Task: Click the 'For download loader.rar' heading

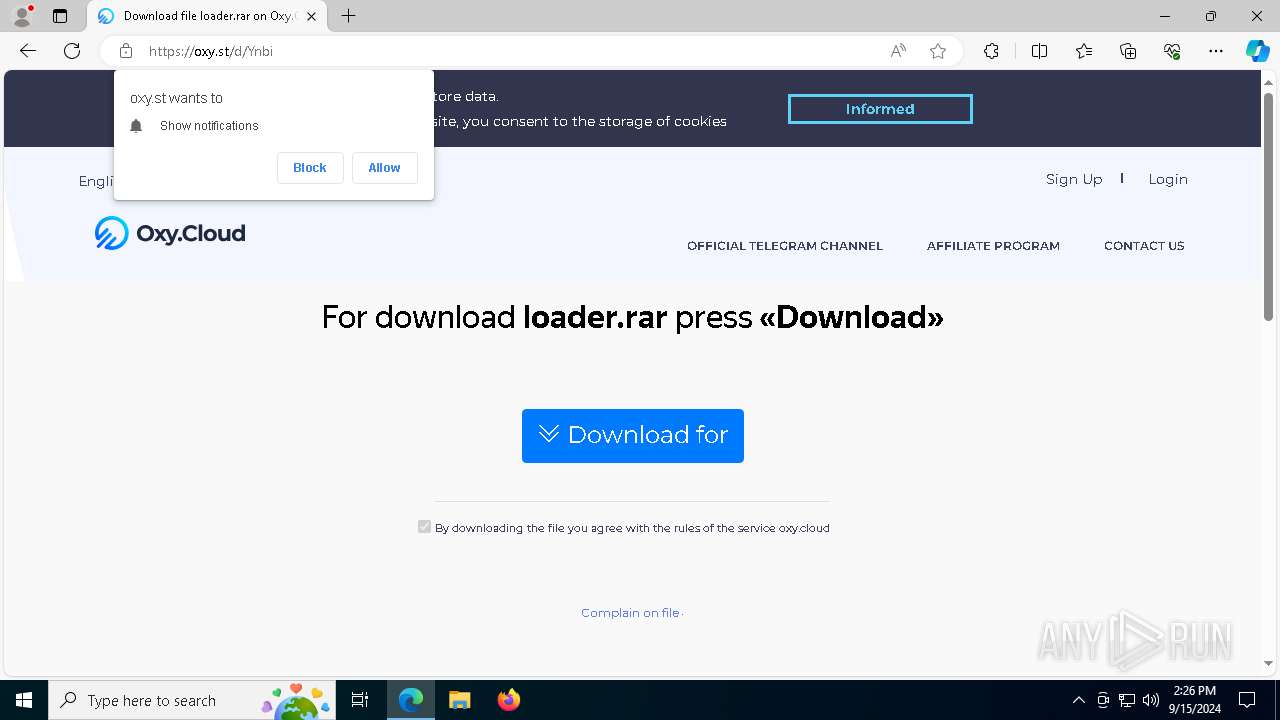Action: [632, 317]
